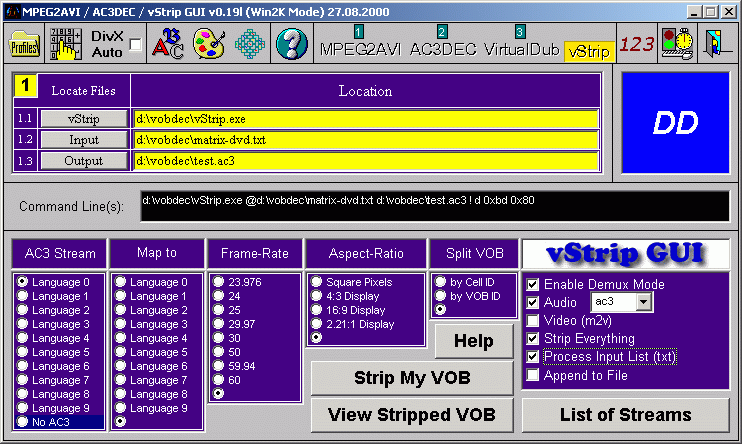Click the test.ac3 output location field
This screenshot has height=444, width=742.
coord(366,161)
